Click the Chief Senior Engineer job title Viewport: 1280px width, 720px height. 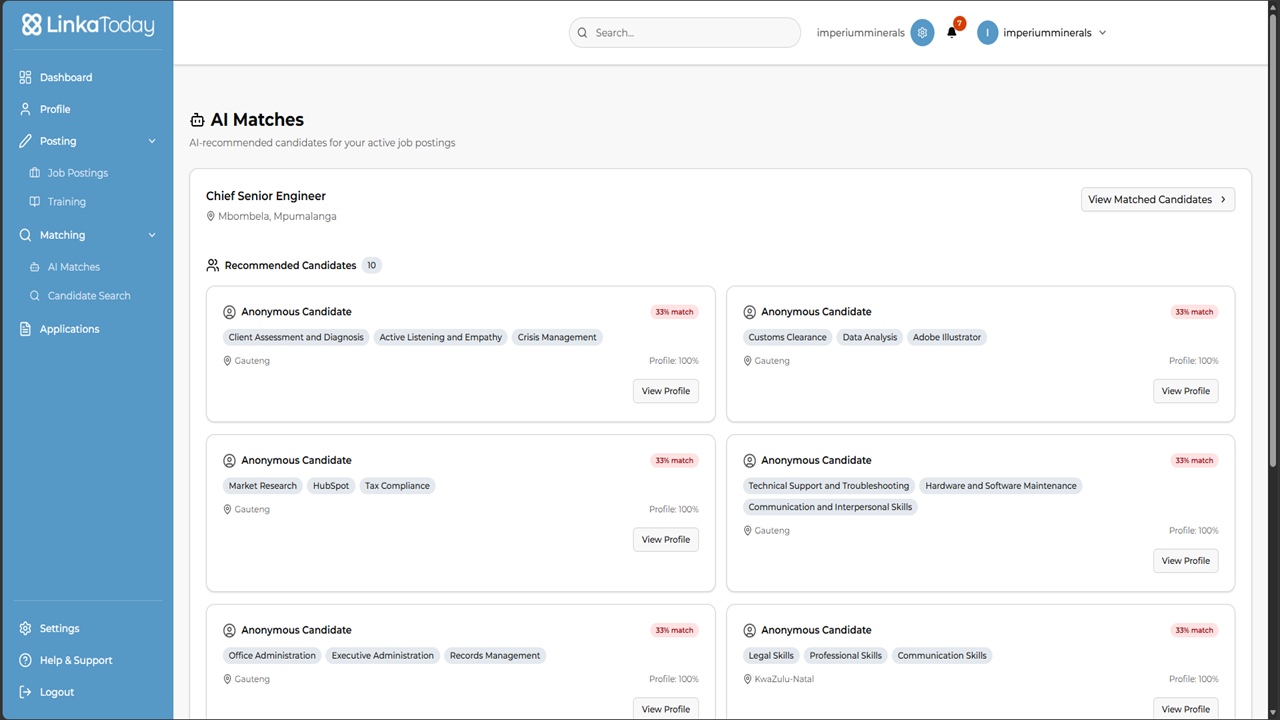266,196
